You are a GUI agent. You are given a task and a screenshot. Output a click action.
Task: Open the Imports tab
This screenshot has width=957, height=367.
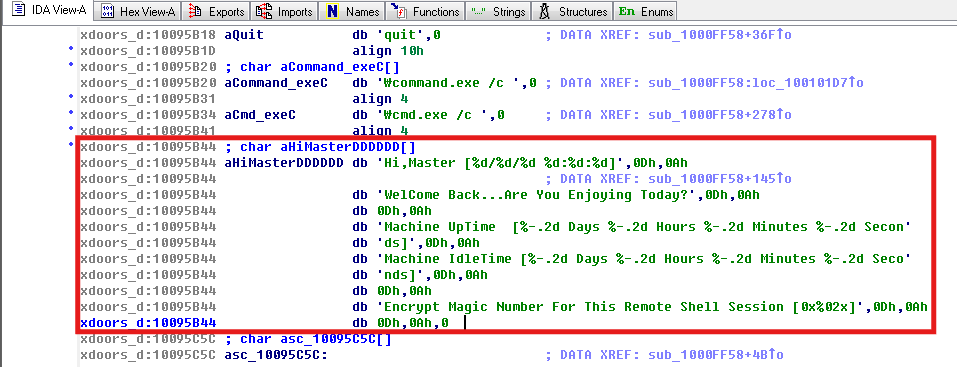pyautogui.click(x=285, y=11)
